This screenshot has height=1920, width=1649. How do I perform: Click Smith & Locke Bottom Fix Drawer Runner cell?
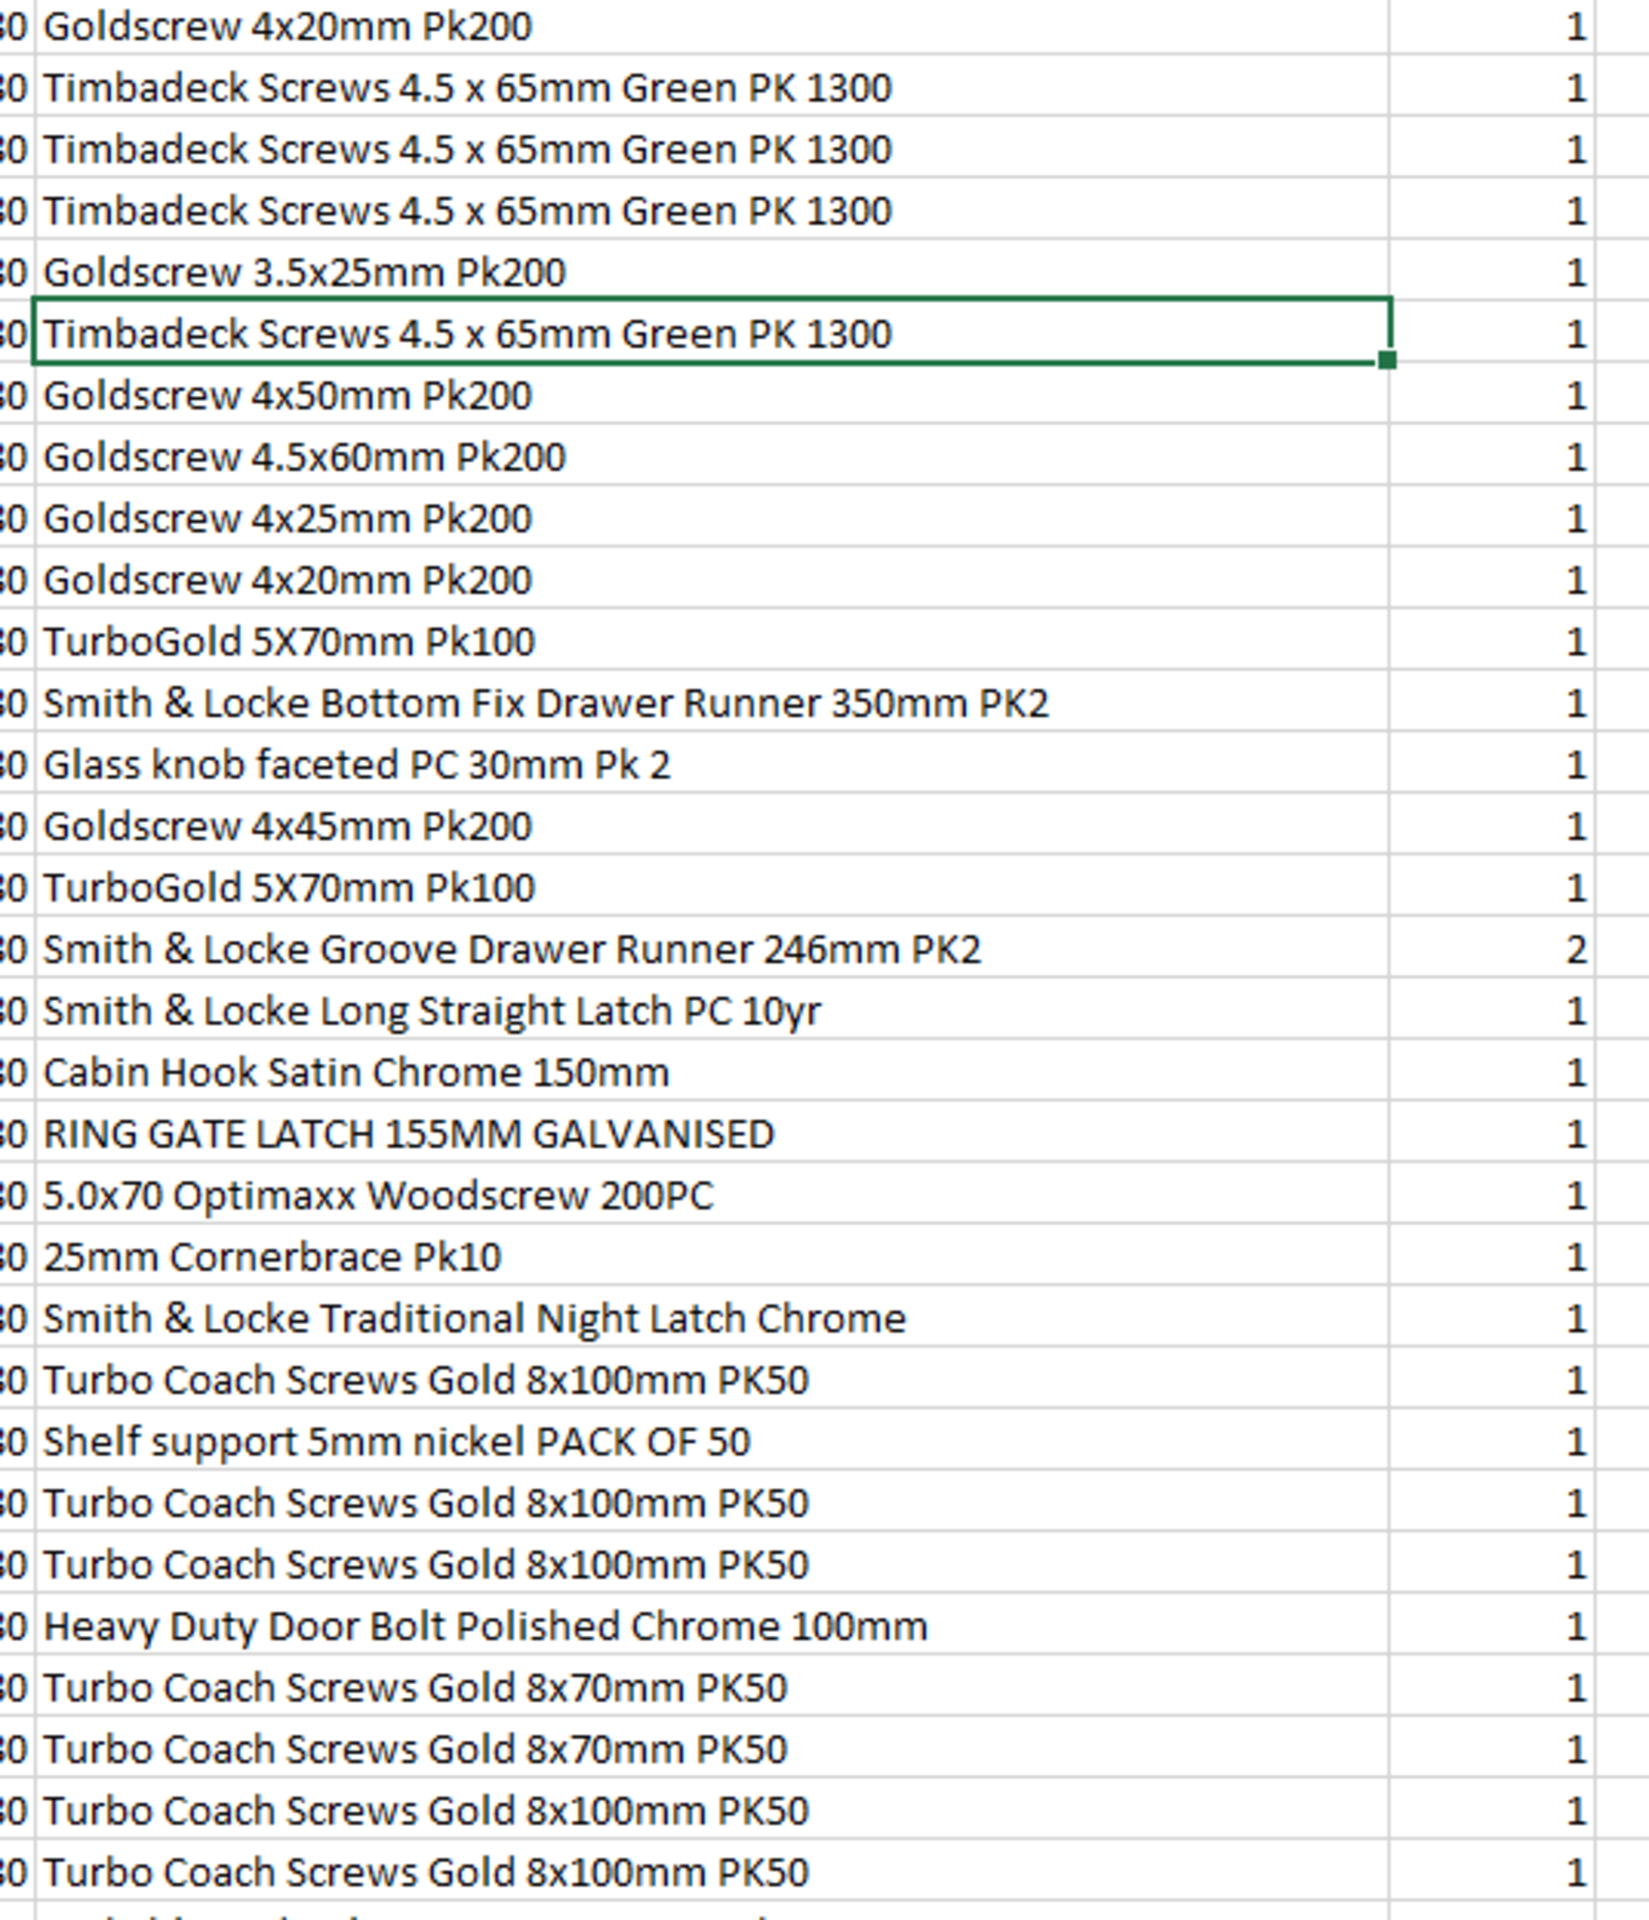pyautogui.click(x=712, y=702)
